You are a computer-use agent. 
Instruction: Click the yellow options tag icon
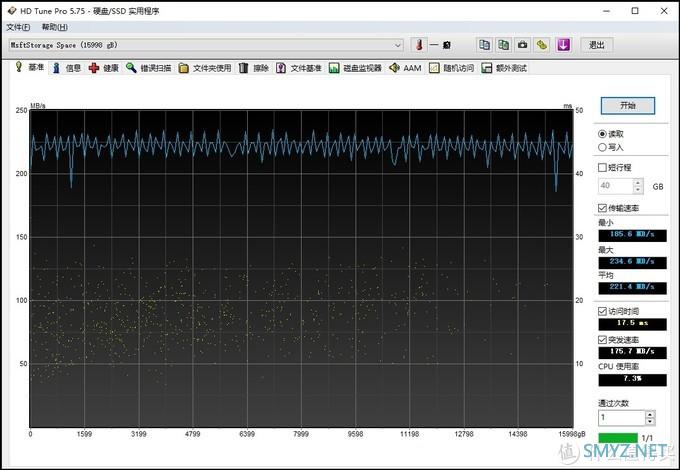[542, 45]
